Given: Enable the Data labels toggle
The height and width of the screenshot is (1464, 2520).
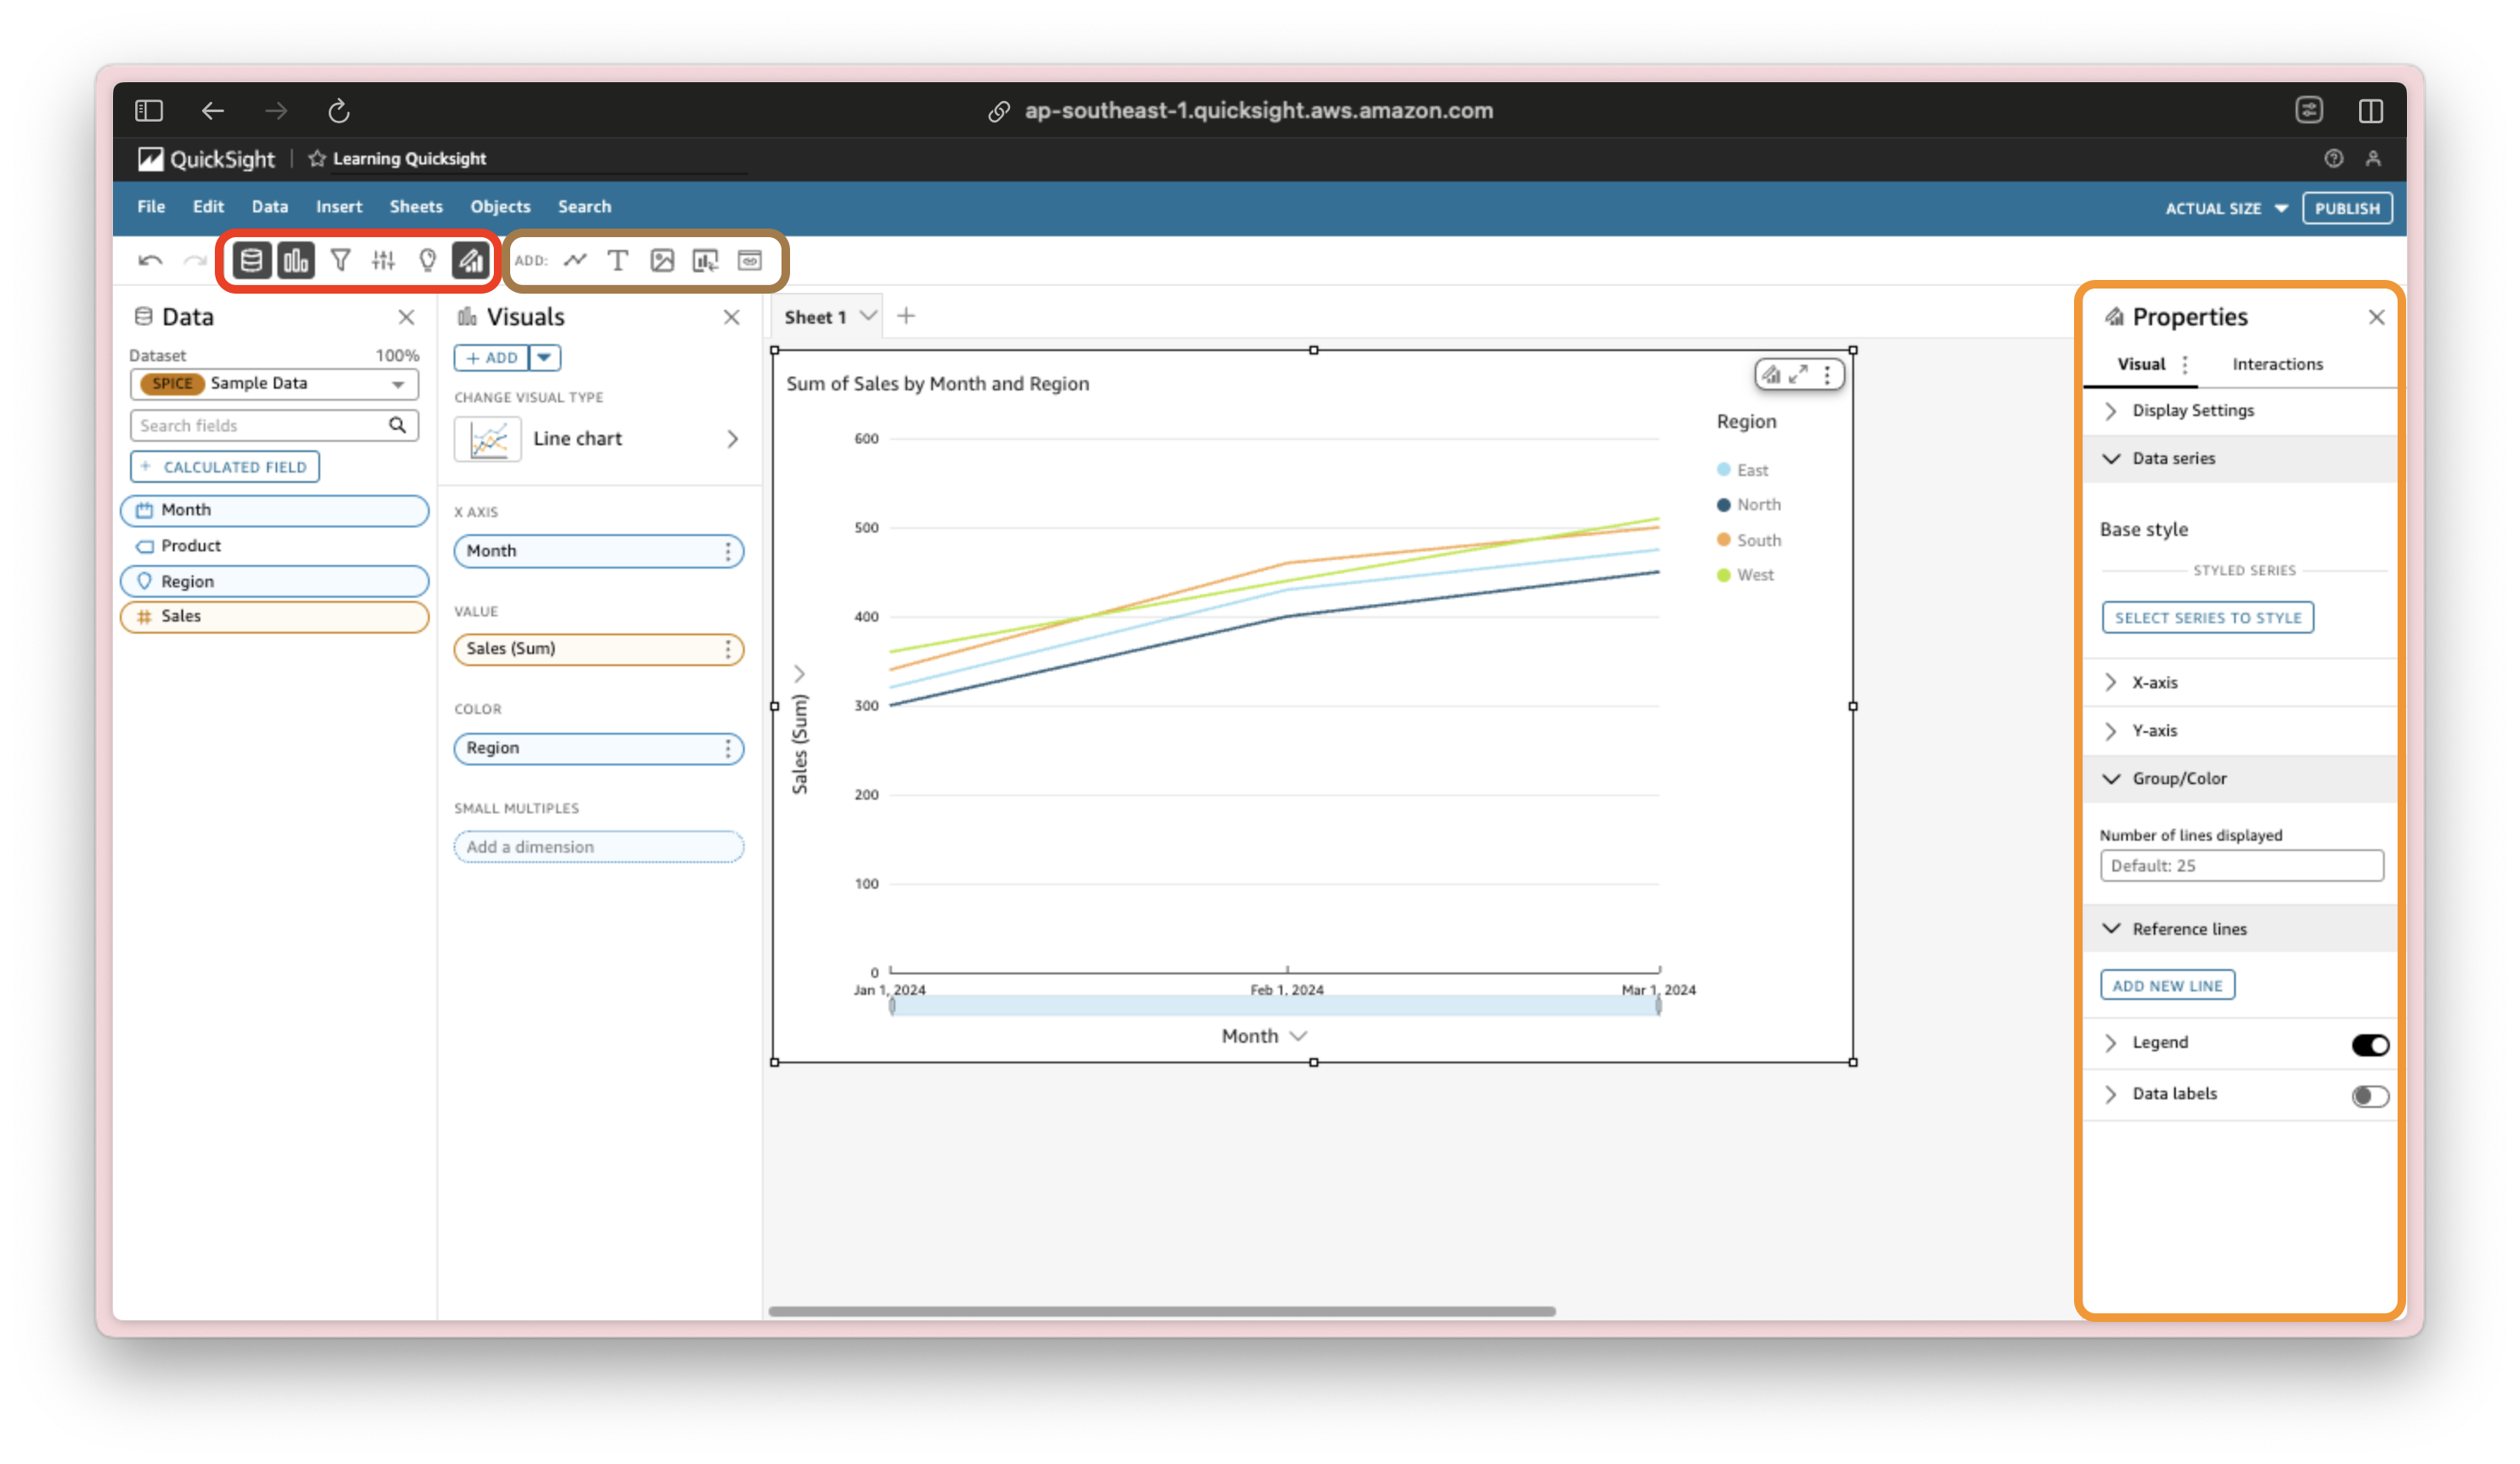Looking at the screenshot, I should (x=2369, y=1096).
